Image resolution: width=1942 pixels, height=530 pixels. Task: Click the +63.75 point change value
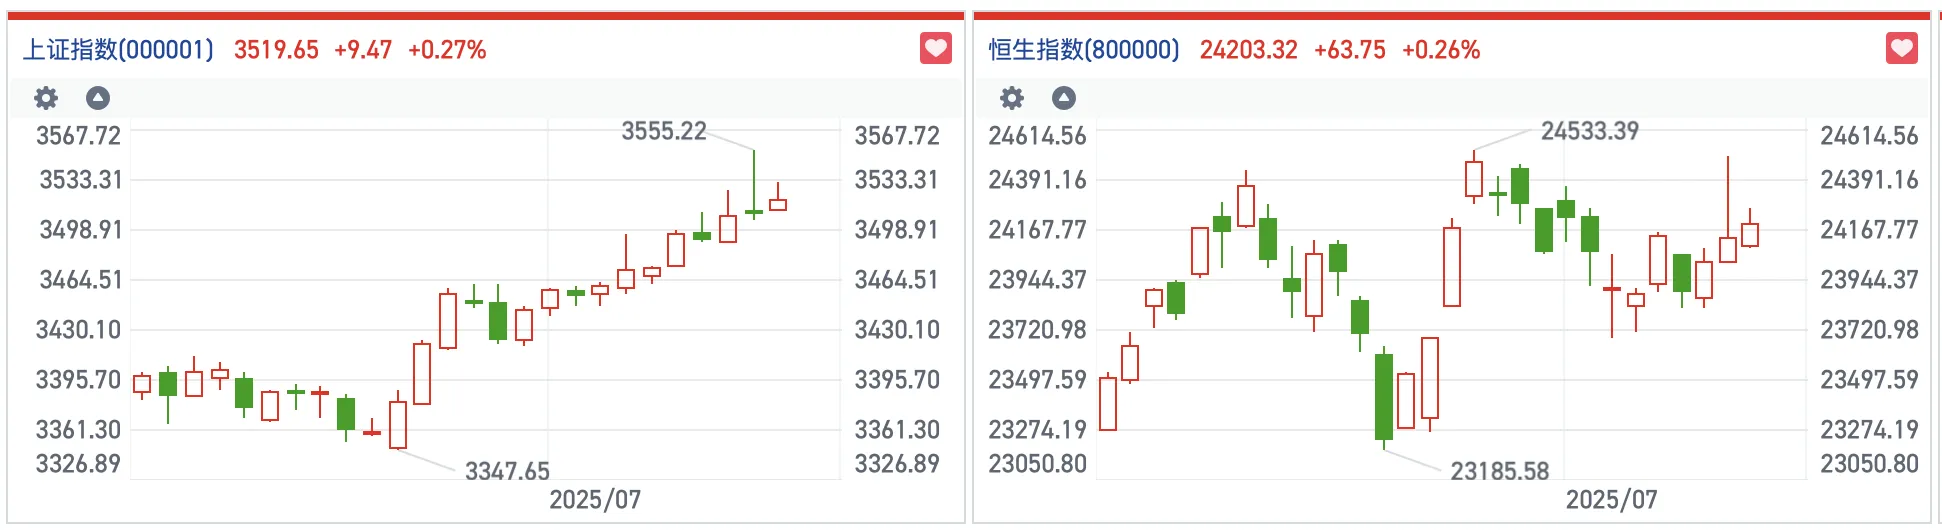(1349, 50)
